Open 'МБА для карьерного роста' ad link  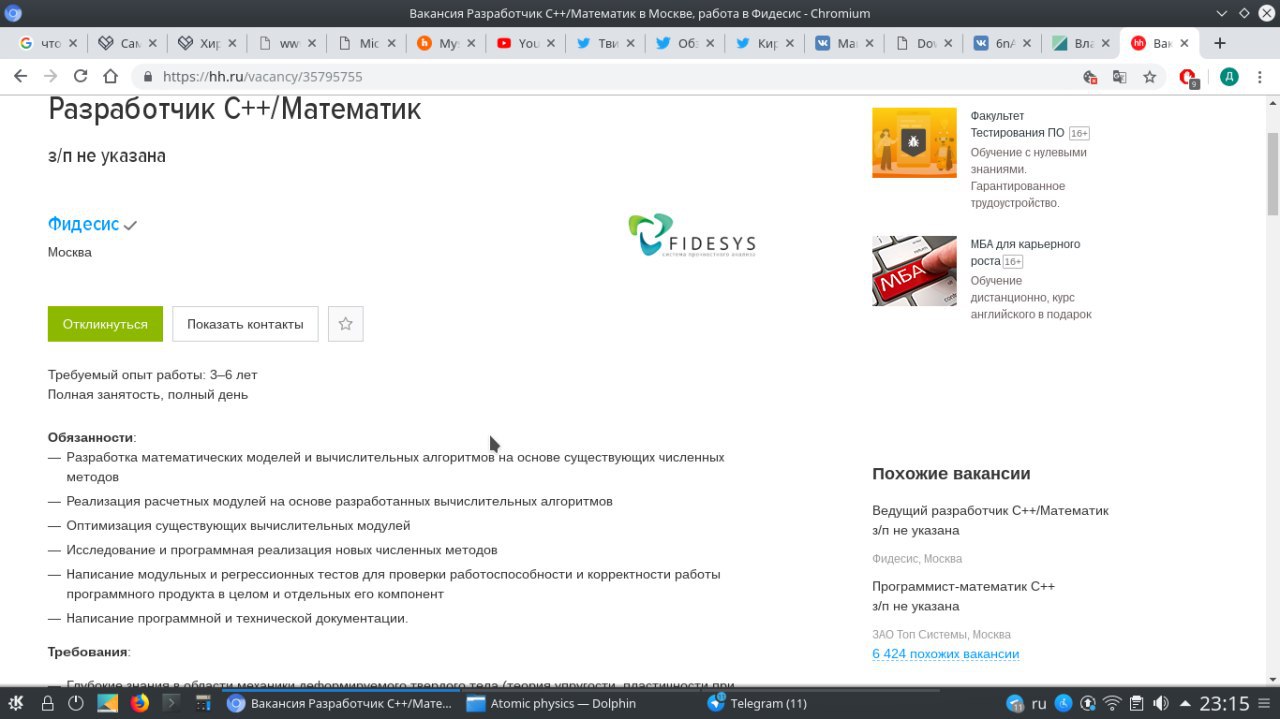click(1025, 252)
